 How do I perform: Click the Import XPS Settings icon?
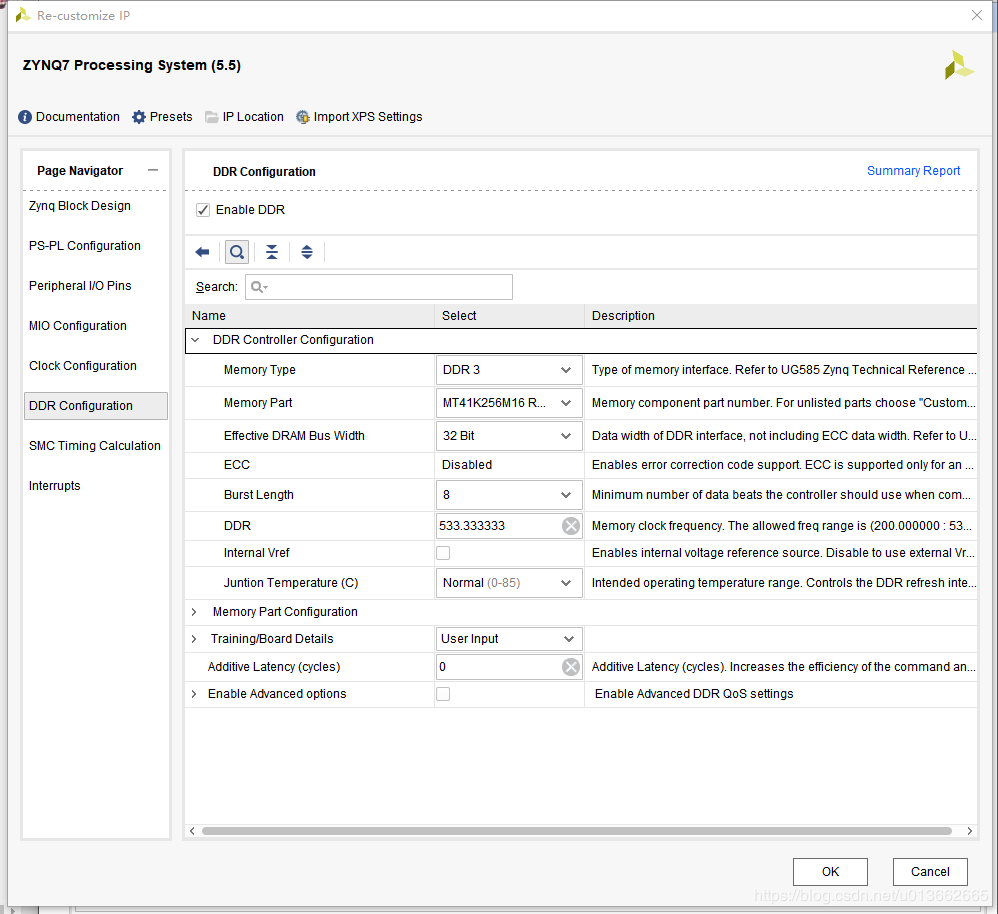tap(303, 117)
